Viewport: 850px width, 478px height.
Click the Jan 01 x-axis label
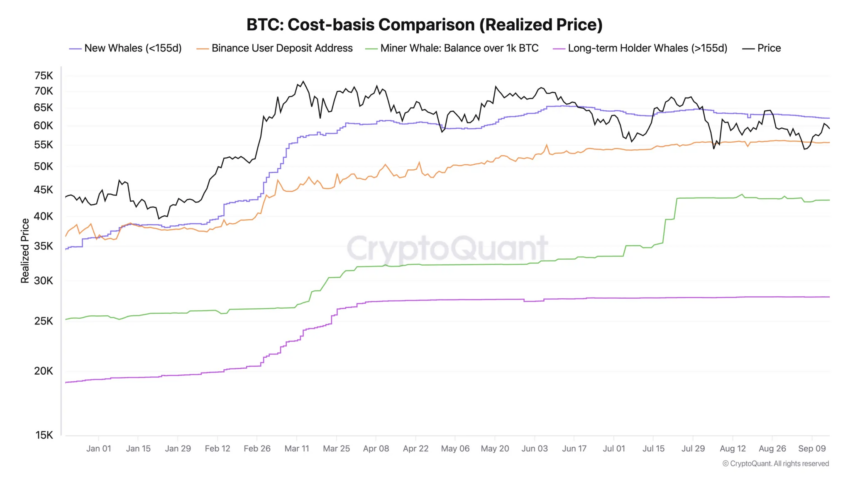tap(99, 449)
